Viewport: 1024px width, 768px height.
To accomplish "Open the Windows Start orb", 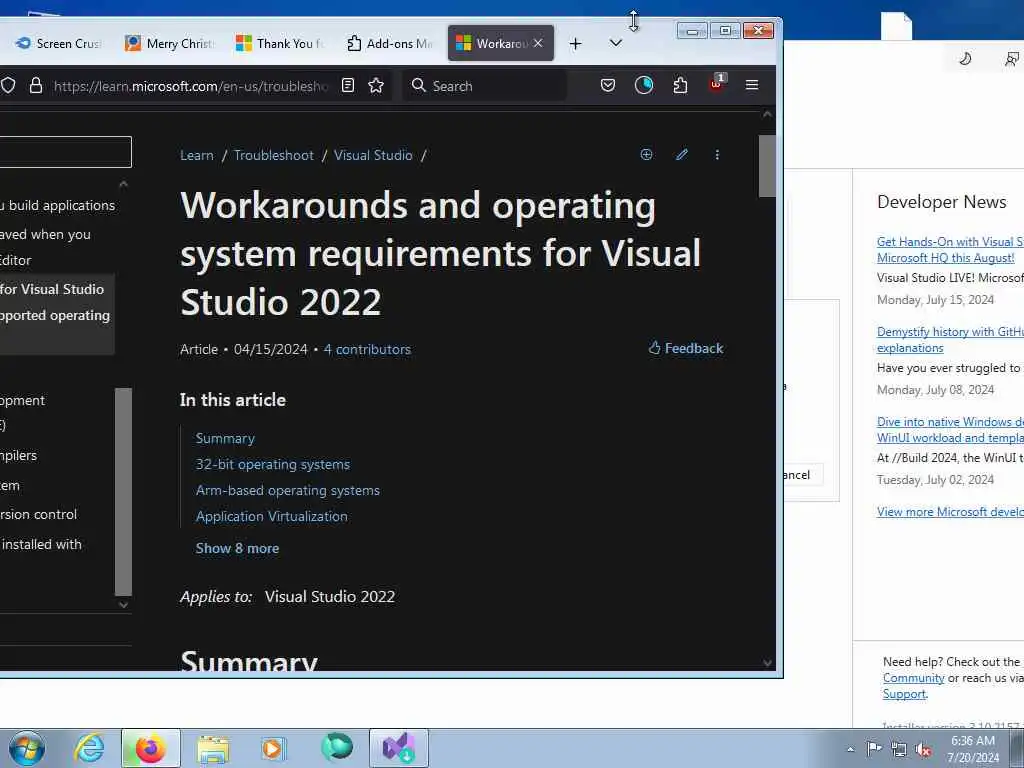I will point(27,748).
